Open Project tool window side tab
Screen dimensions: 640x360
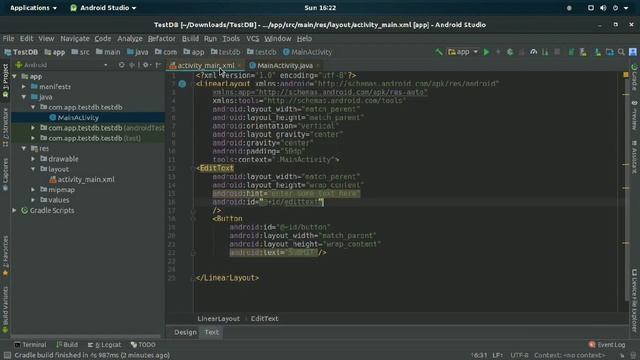point(5,81)
